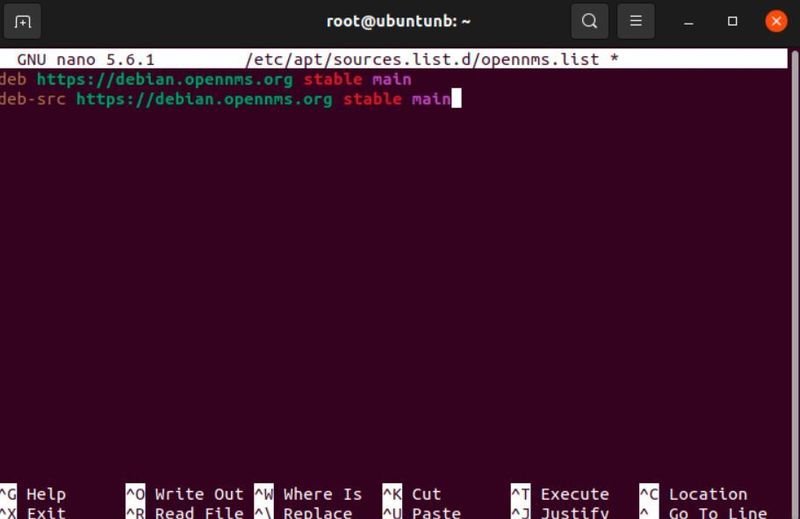Click the /etc/apt/sources.list.d/opennms.list file path
Image resolution: width=800 pixels, height=519 pixels.
(x=422, y=60)
